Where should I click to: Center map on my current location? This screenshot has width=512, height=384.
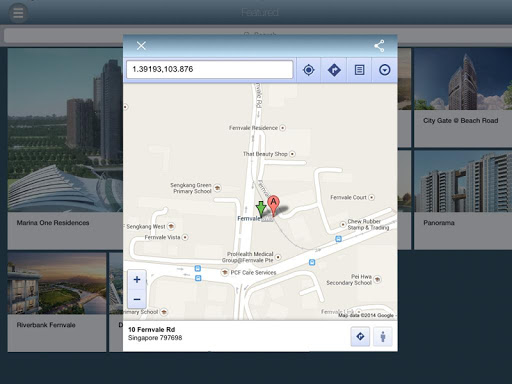tap(309, 70)
